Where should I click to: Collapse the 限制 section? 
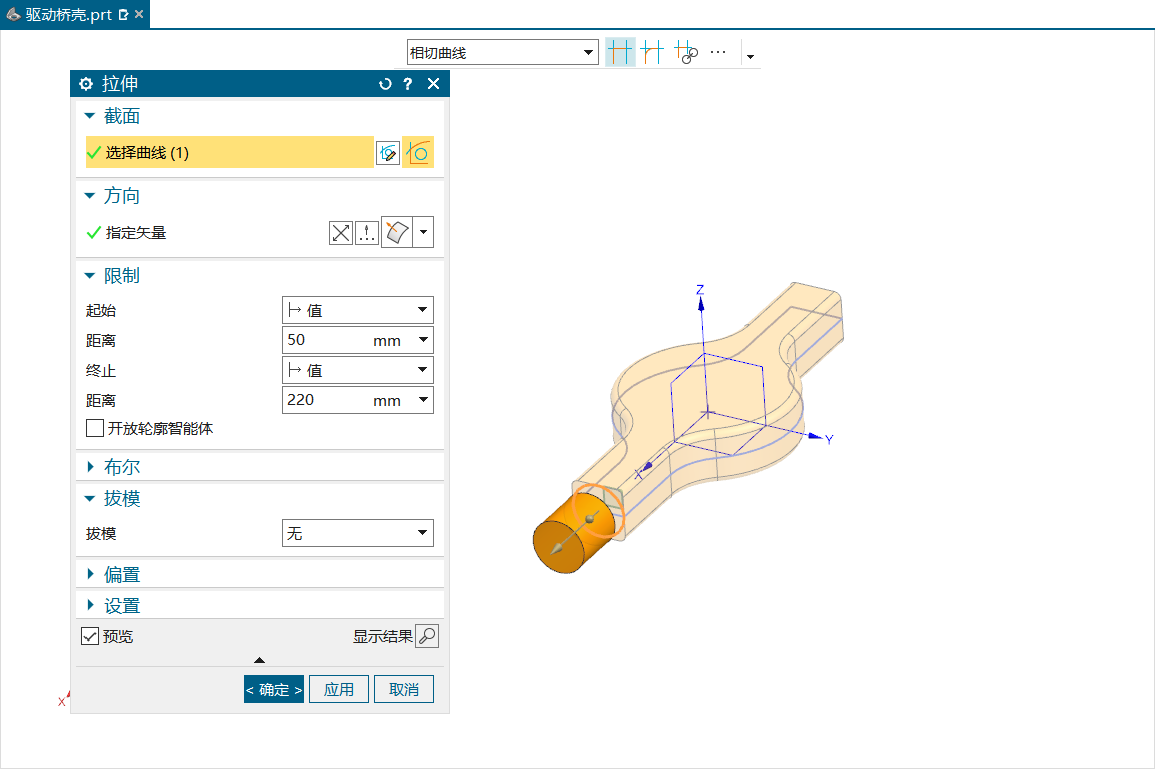point(90,275)
